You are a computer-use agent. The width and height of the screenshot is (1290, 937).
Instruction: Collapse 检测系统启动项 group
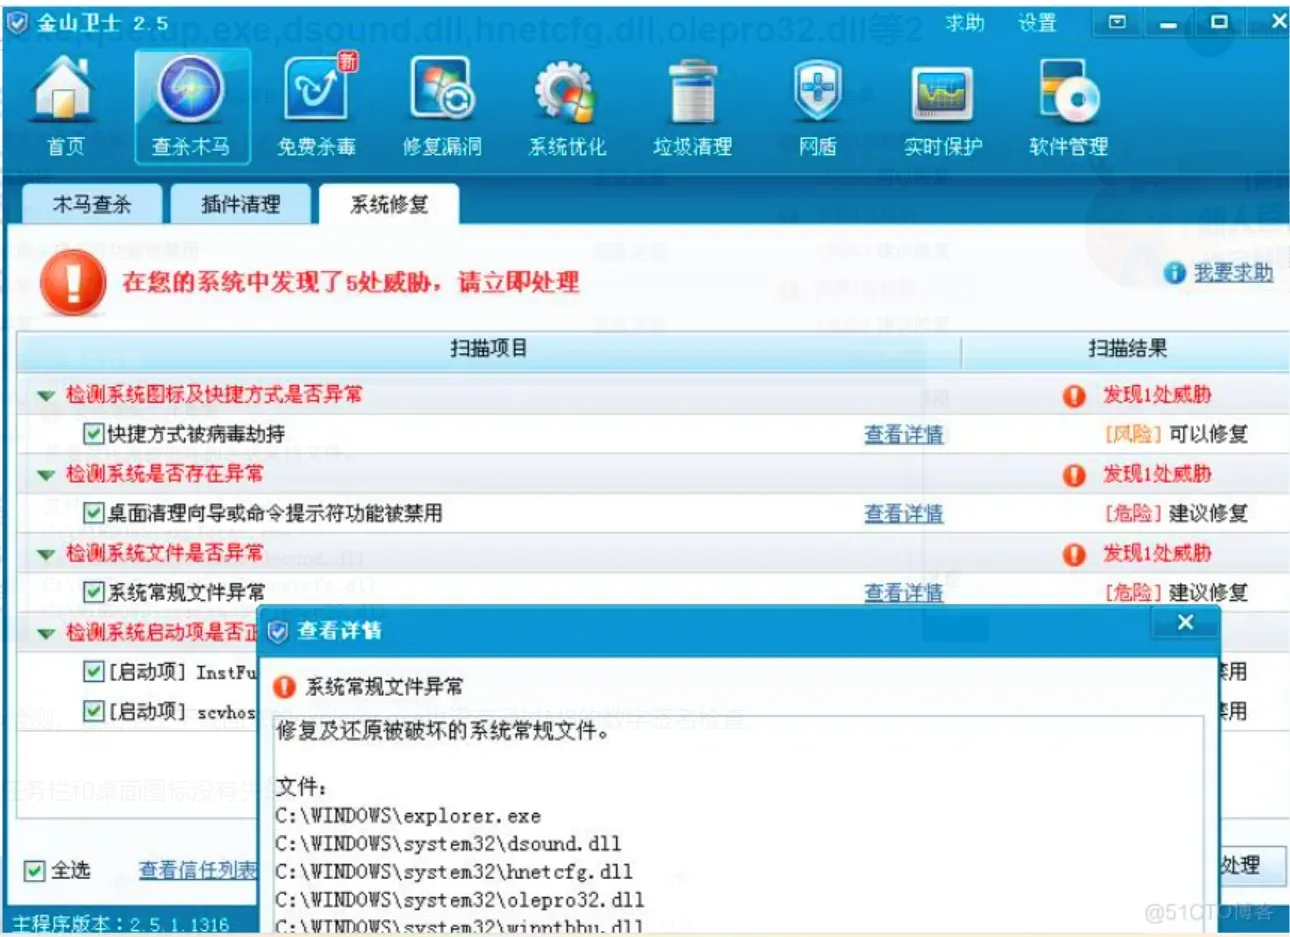click(x=45, y=633)
